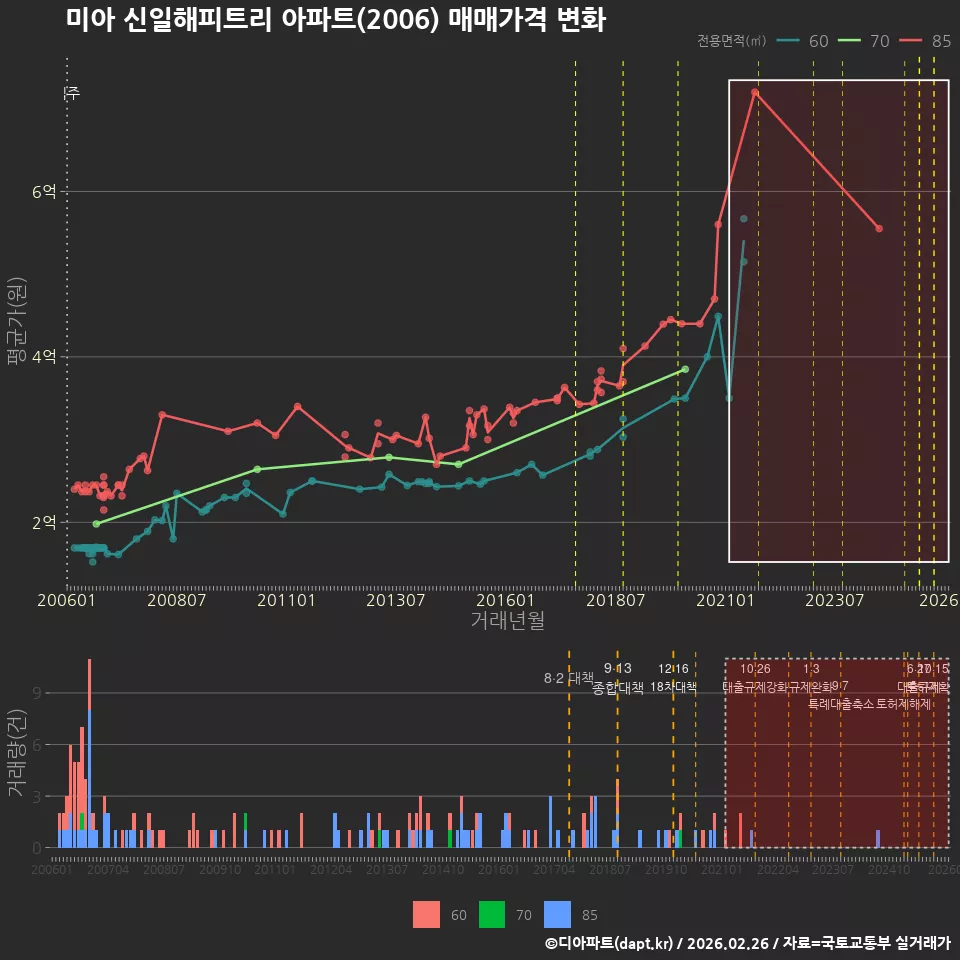The image size is (960, 960).
Task: Click the 9 label on volume axis
Action: [x=37, y=693]
